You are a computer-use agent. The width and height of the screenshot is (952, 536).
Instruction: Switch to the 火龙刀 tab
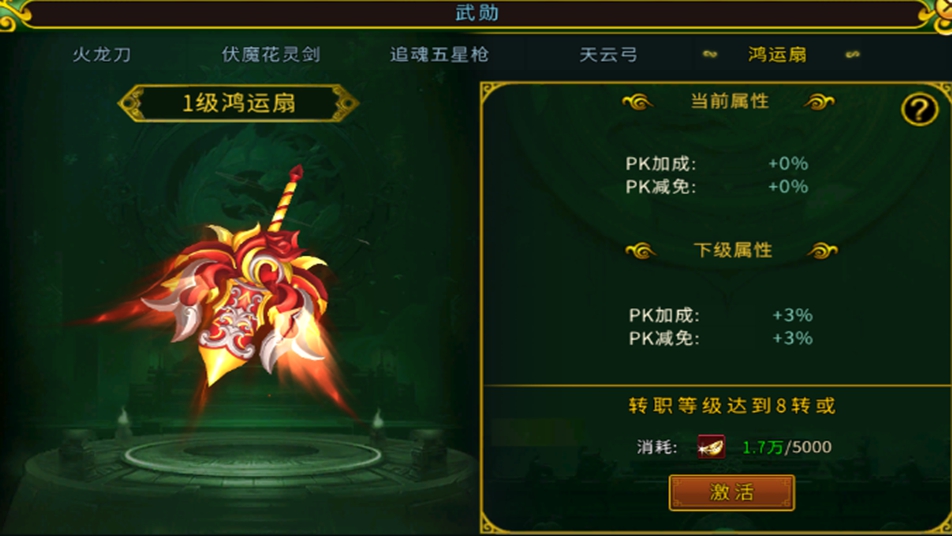click(101, 55)
